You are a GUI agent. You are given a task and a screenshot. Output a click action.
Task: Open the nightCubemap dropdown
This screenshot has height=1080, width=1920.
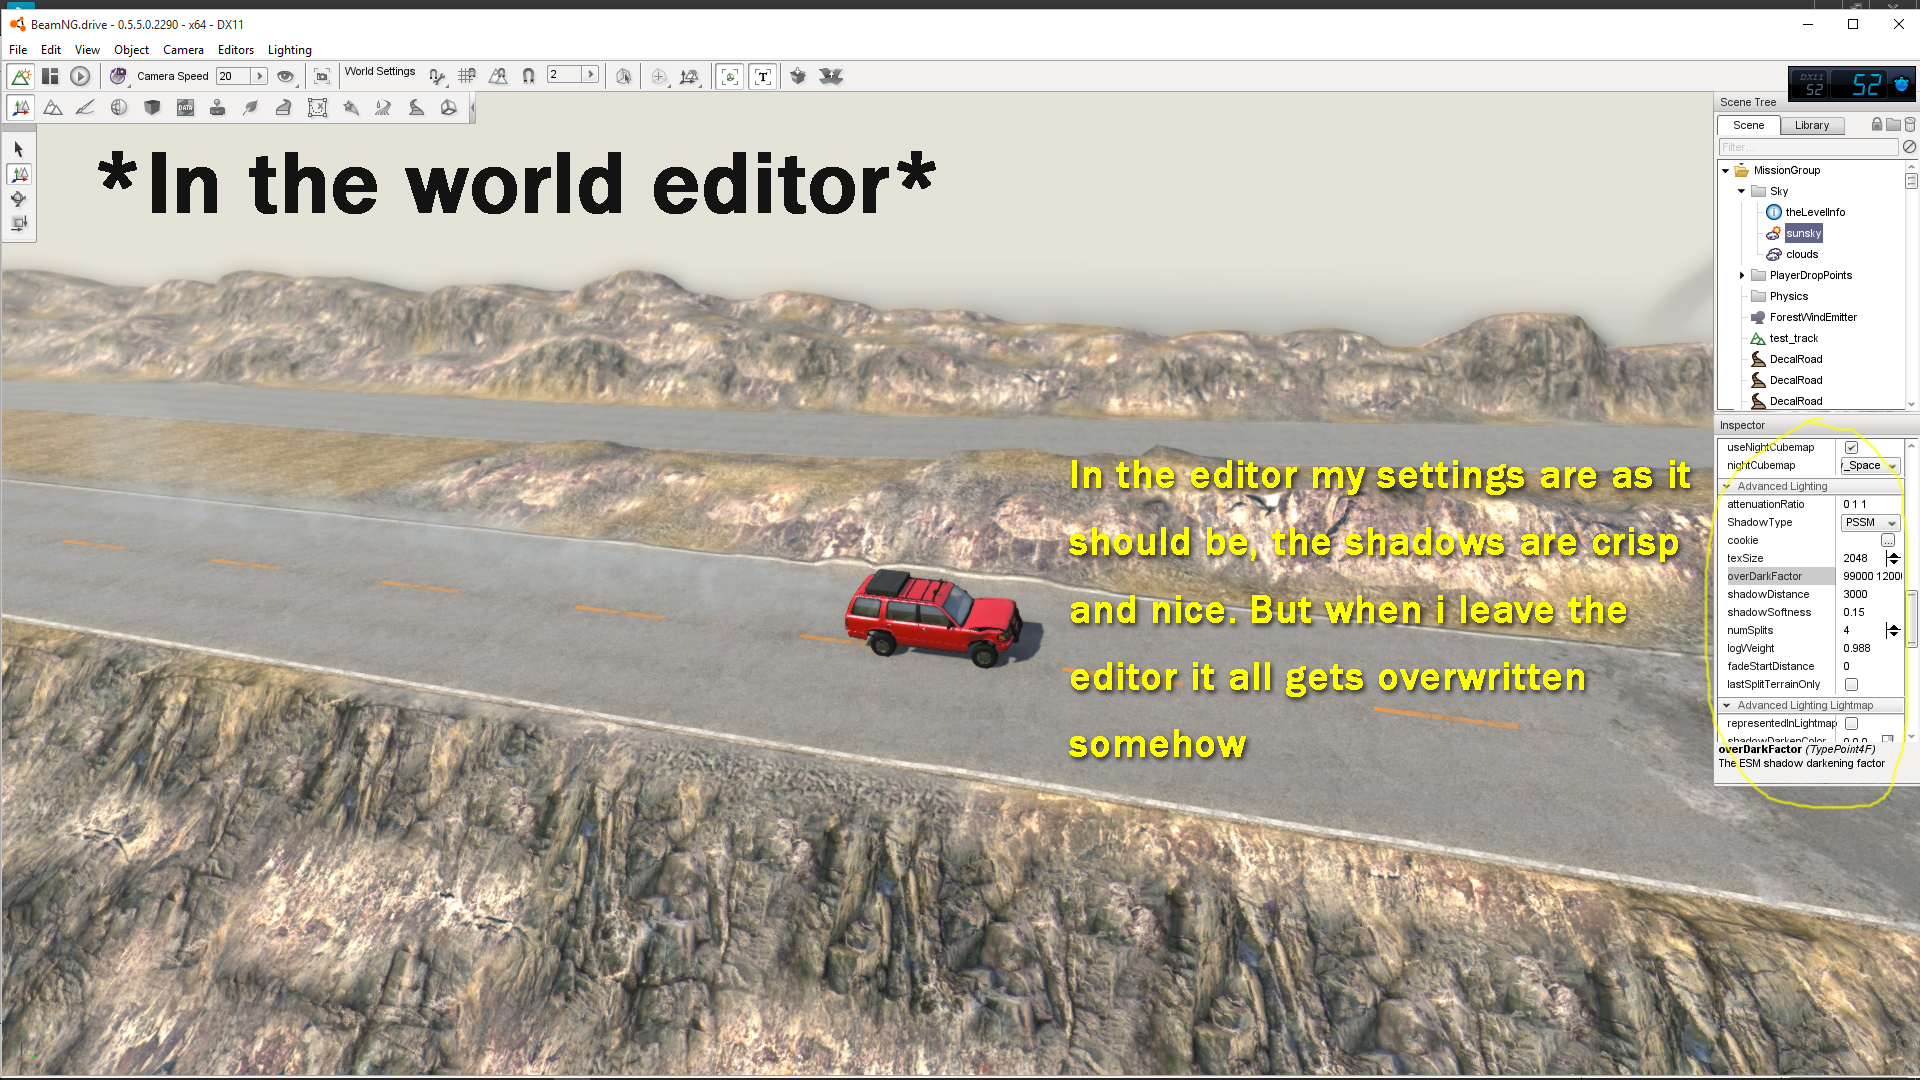click(x=1871, y=466)
